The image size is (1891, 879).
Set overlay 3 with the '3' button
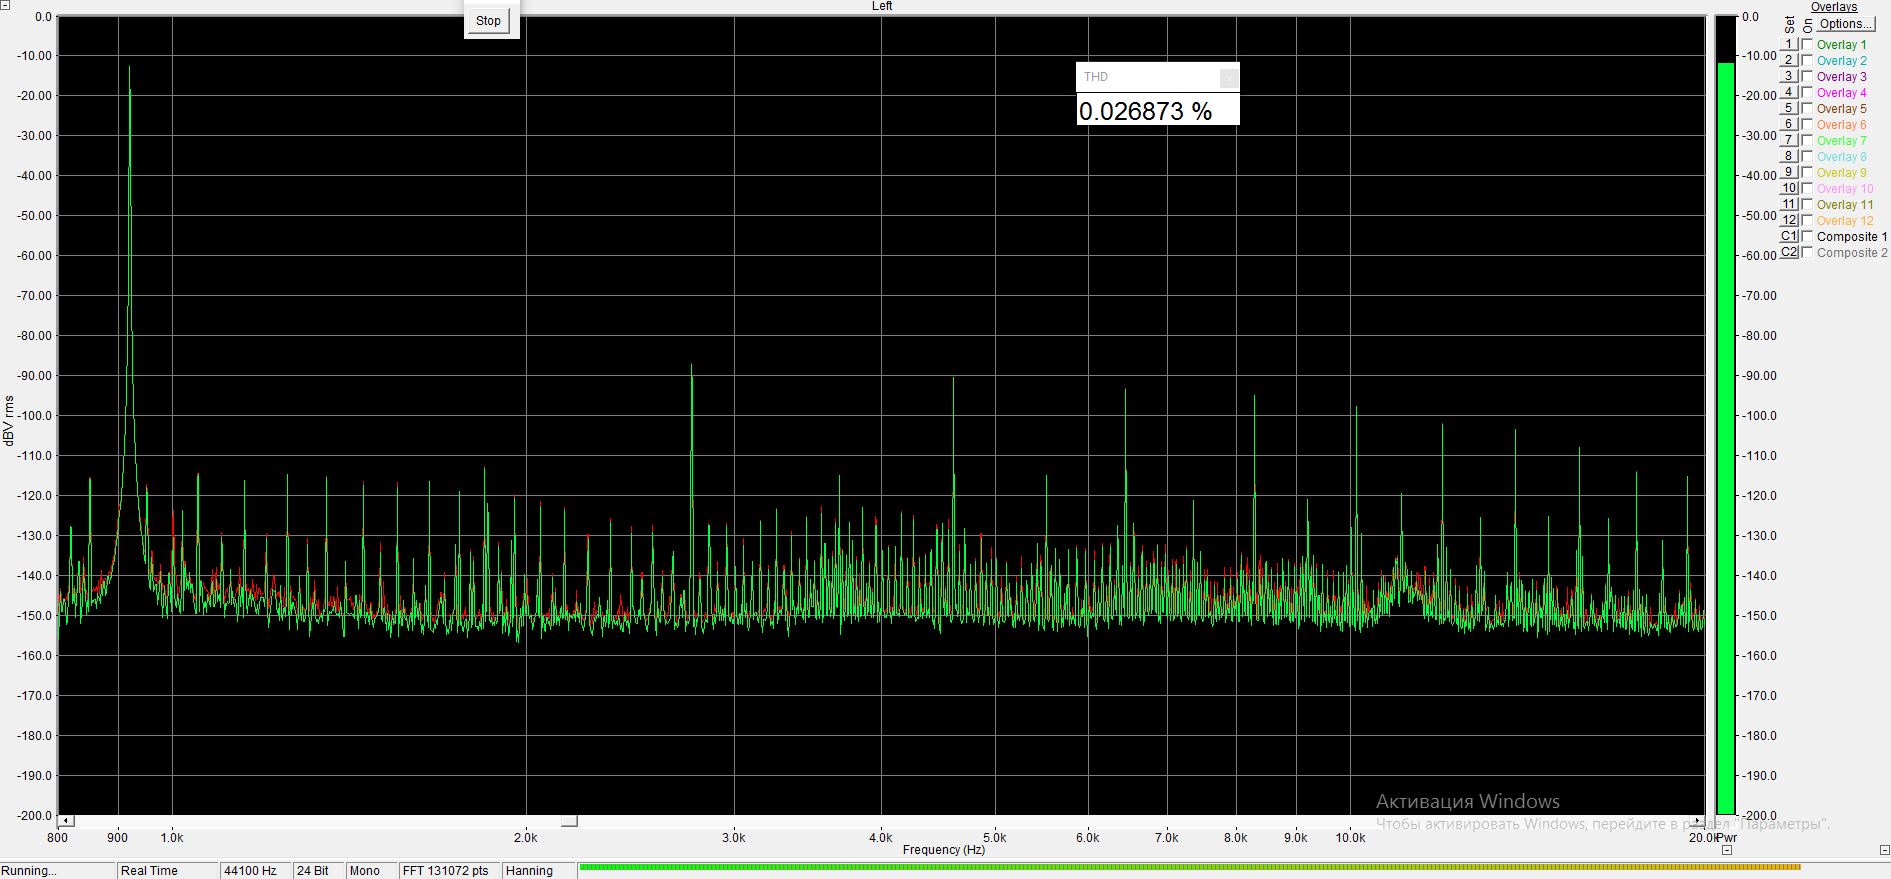(x=1789, y=76)
